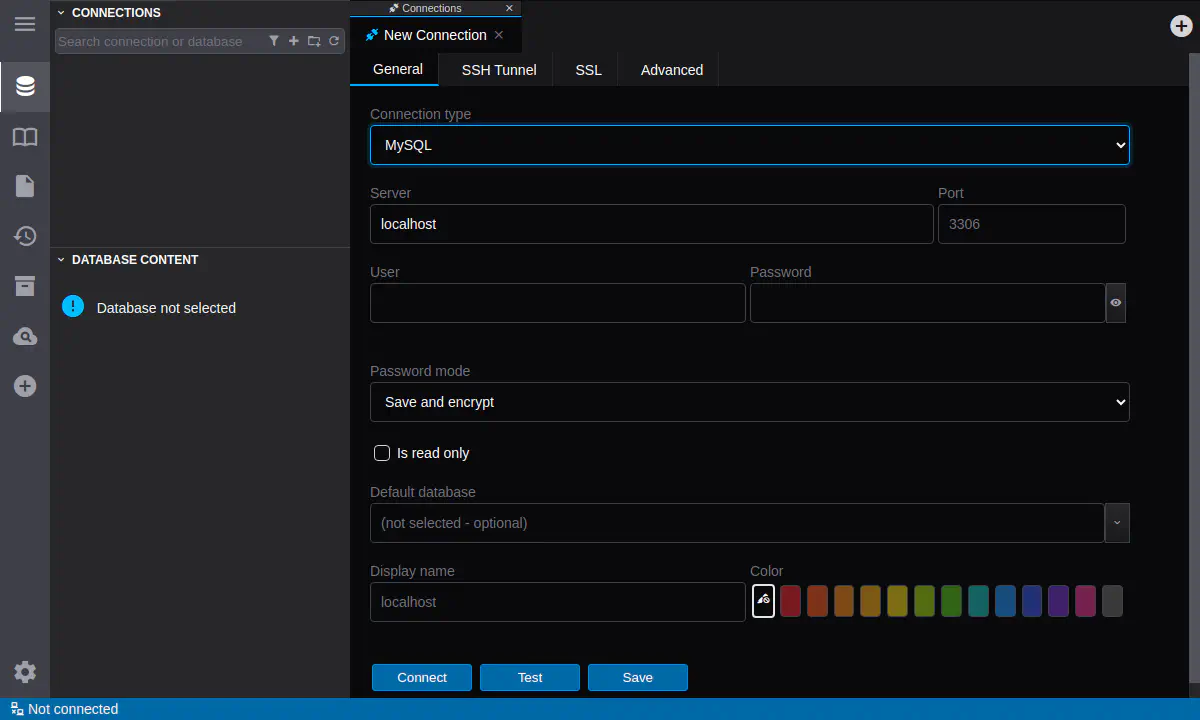Open the settings gear icon
Screen dimensions: 1200x720
(x=25, y=672)
